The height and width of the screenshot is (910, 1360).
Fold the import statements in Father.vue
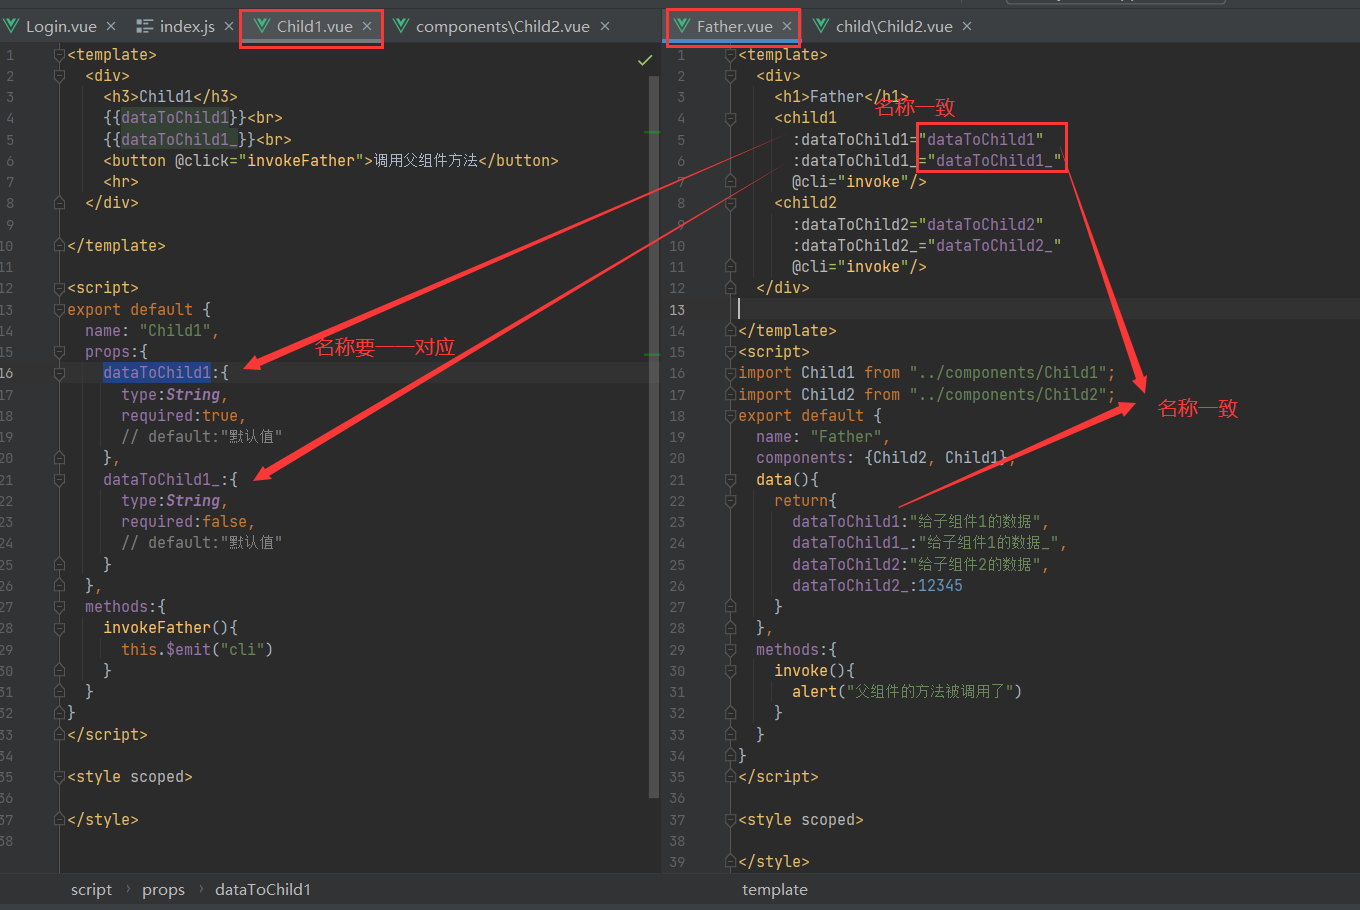coord(730,373)
